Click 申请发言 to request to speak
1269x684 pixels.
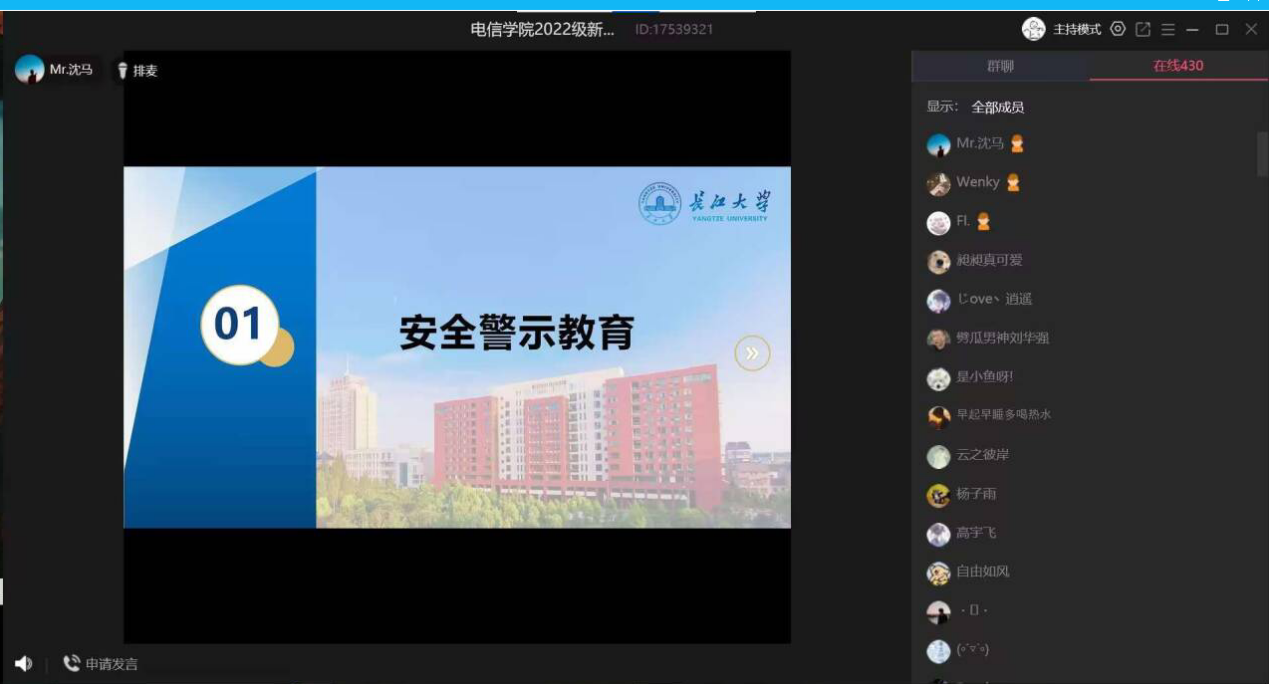pyautogui.click(x=101, y=664)
